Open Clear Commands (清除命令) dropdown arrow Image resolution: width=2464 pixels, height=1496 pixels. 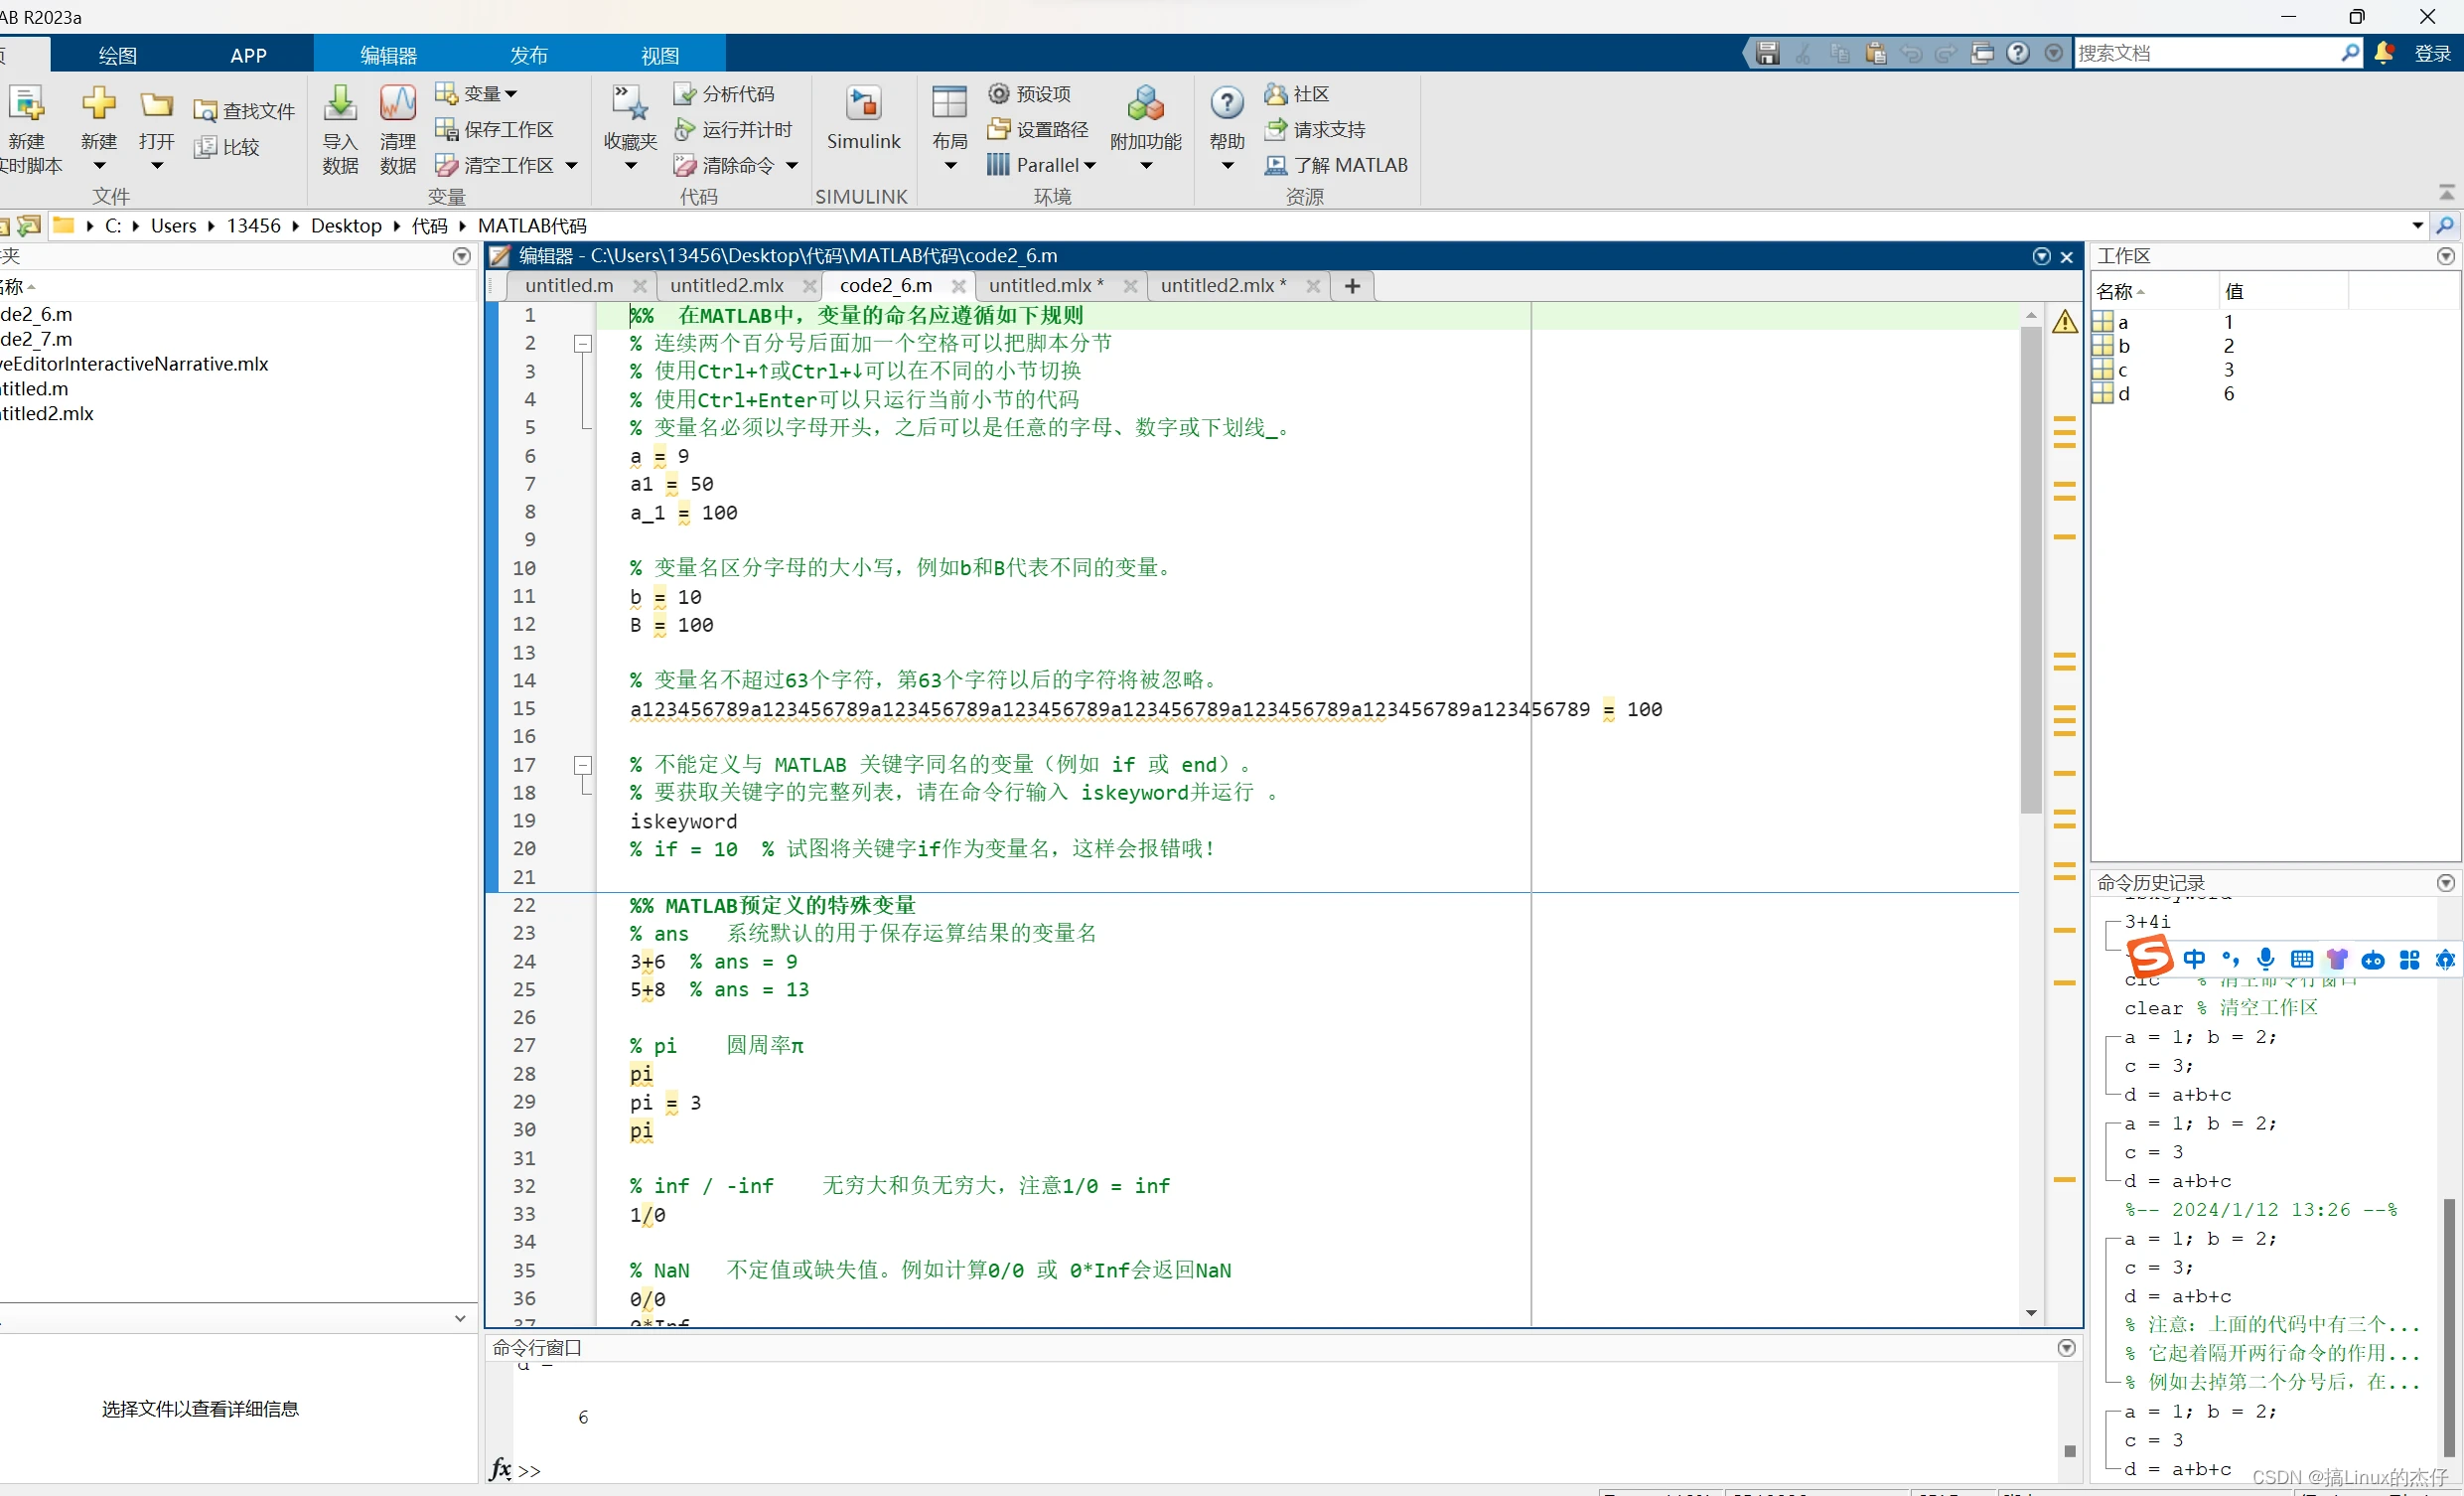tap(792, 165)
